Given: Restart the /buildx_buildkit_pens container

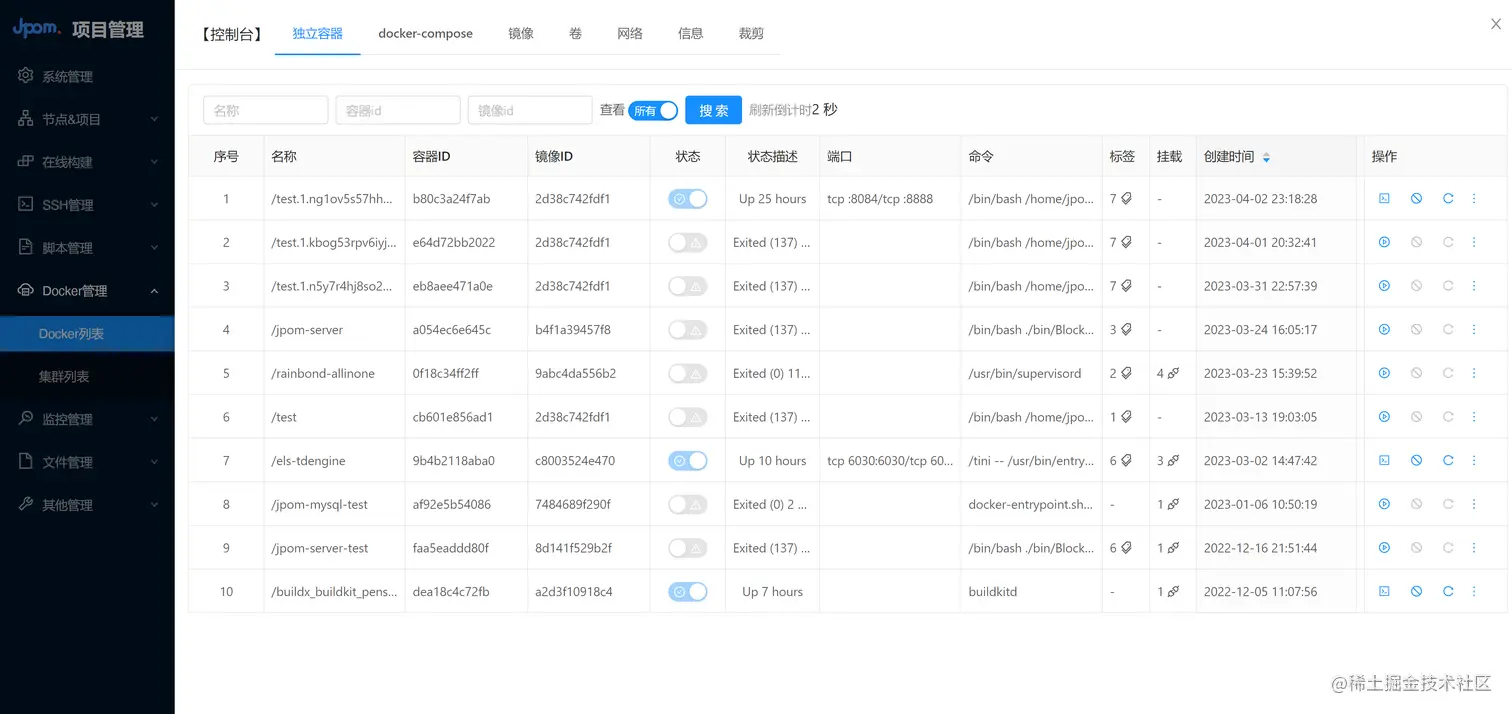Looking at the screenshot, I should click(1448, 591).
